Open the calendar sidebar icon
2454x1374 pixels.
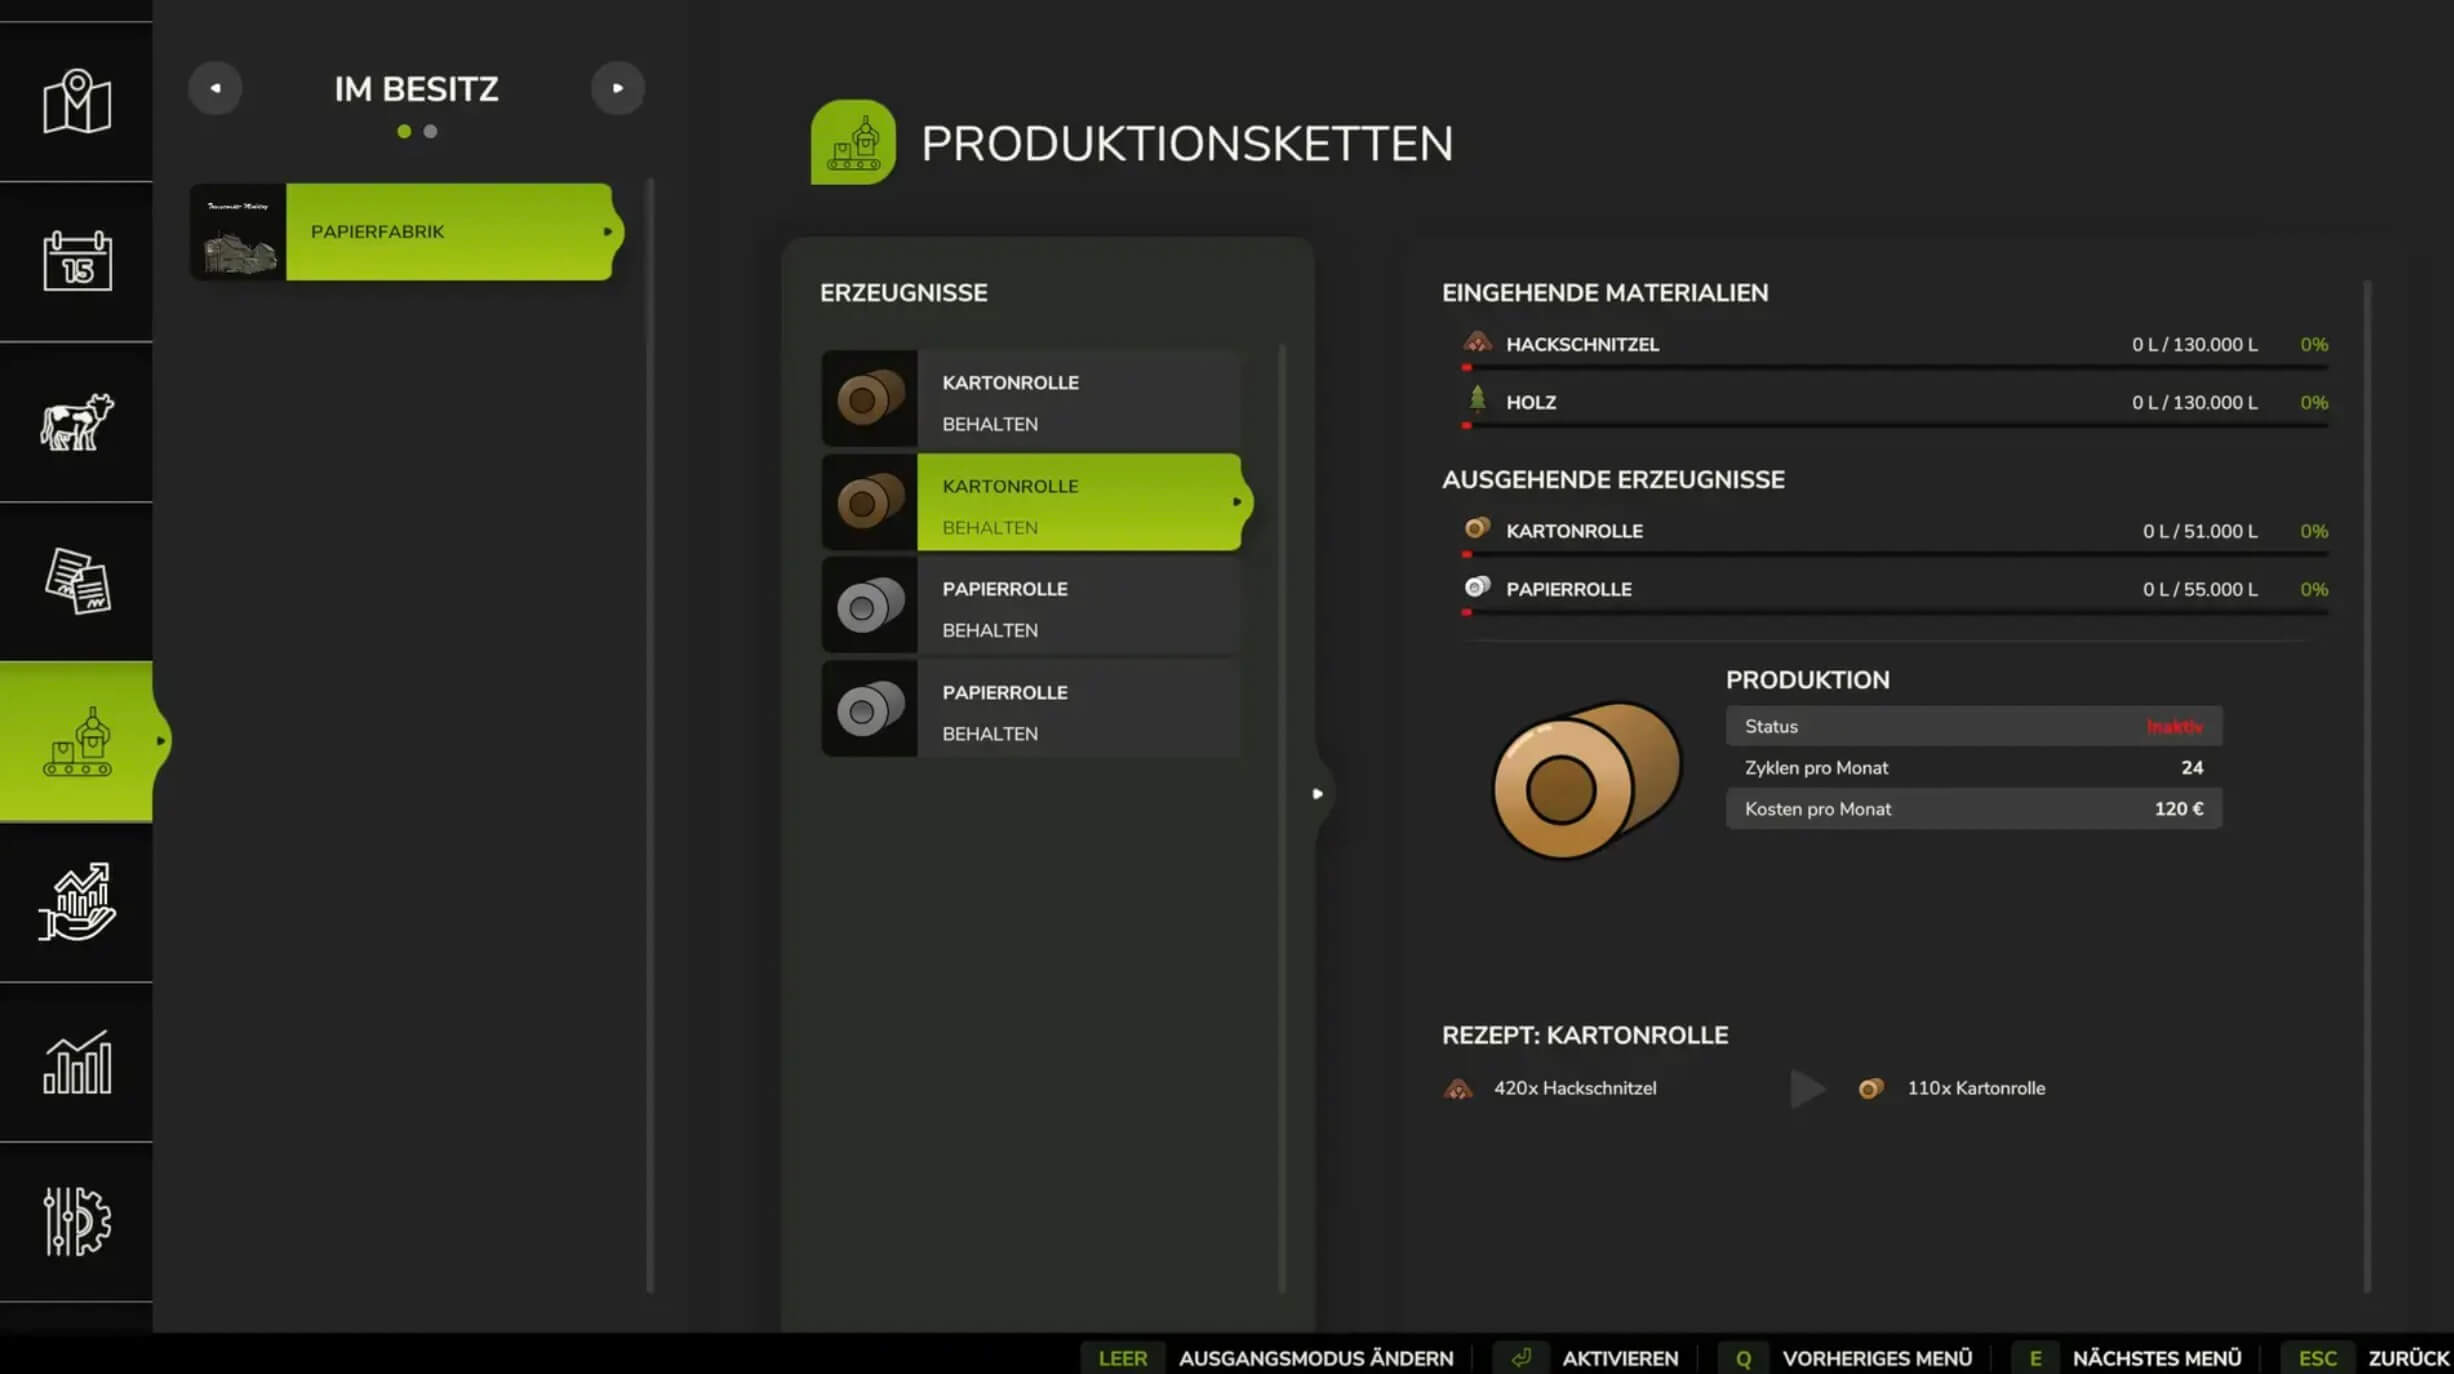click(77, 261)
